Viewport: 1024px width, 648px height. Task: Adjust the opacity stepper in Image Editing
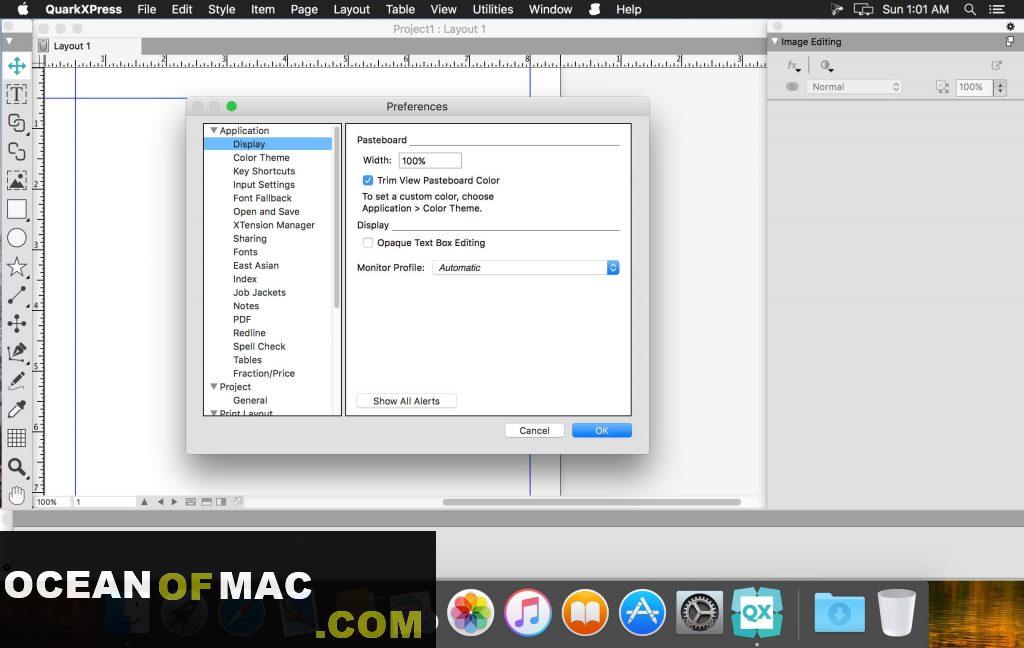[x=1000, y=87]
